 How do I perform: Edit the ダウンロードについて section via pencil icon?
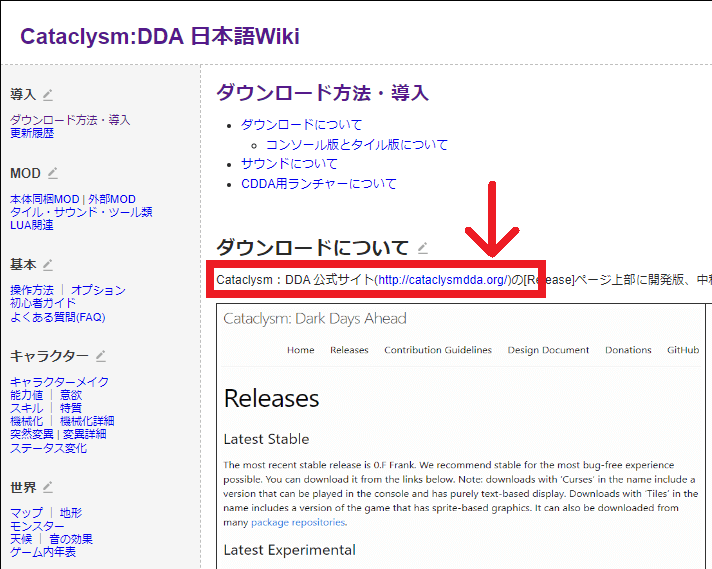(423, 248)
